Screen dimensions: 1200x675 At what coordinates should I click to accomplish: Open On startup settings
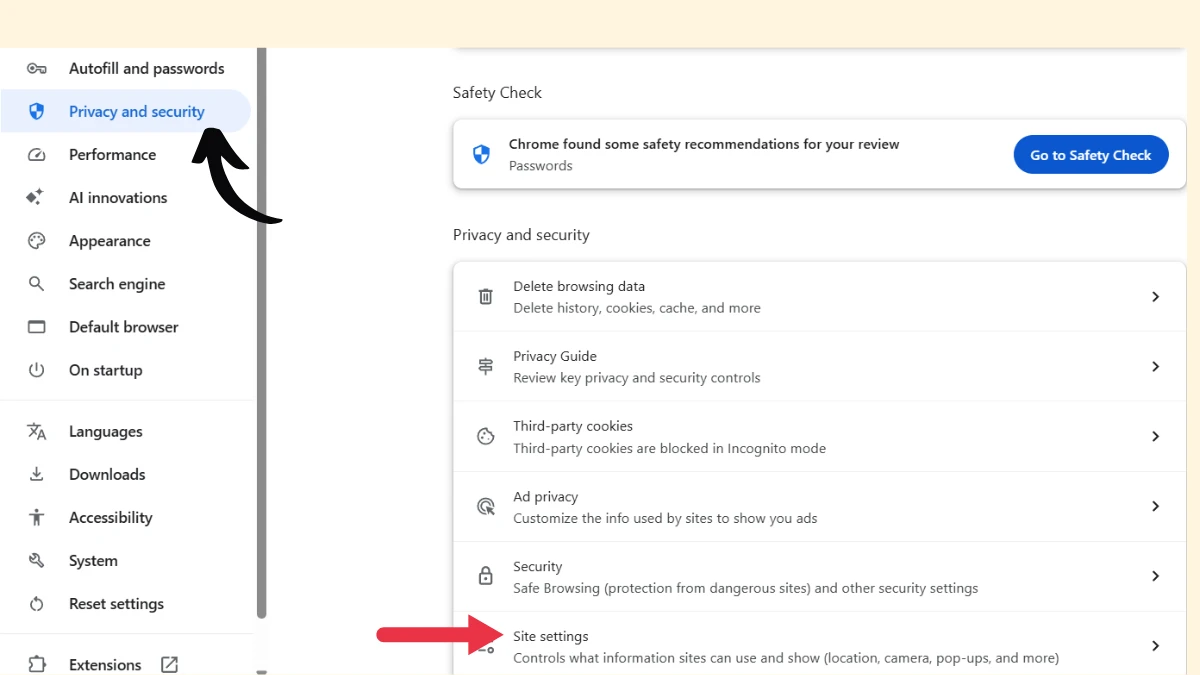(x=125, y=370)
